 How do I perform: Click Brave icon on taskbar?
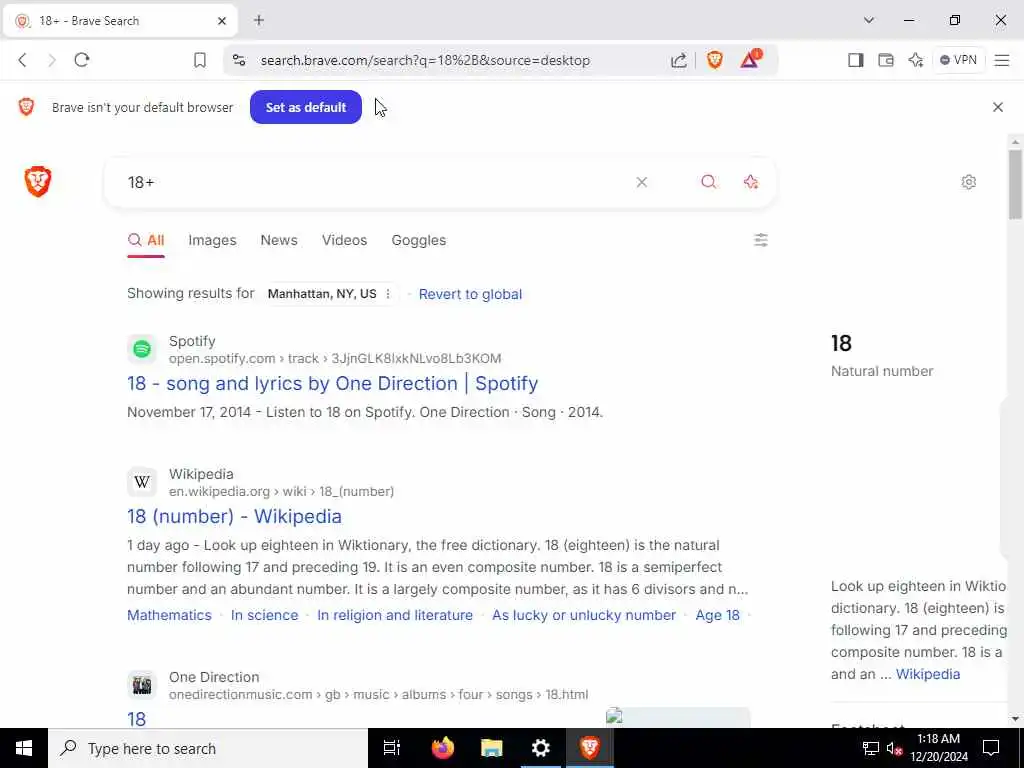(590, 748)
